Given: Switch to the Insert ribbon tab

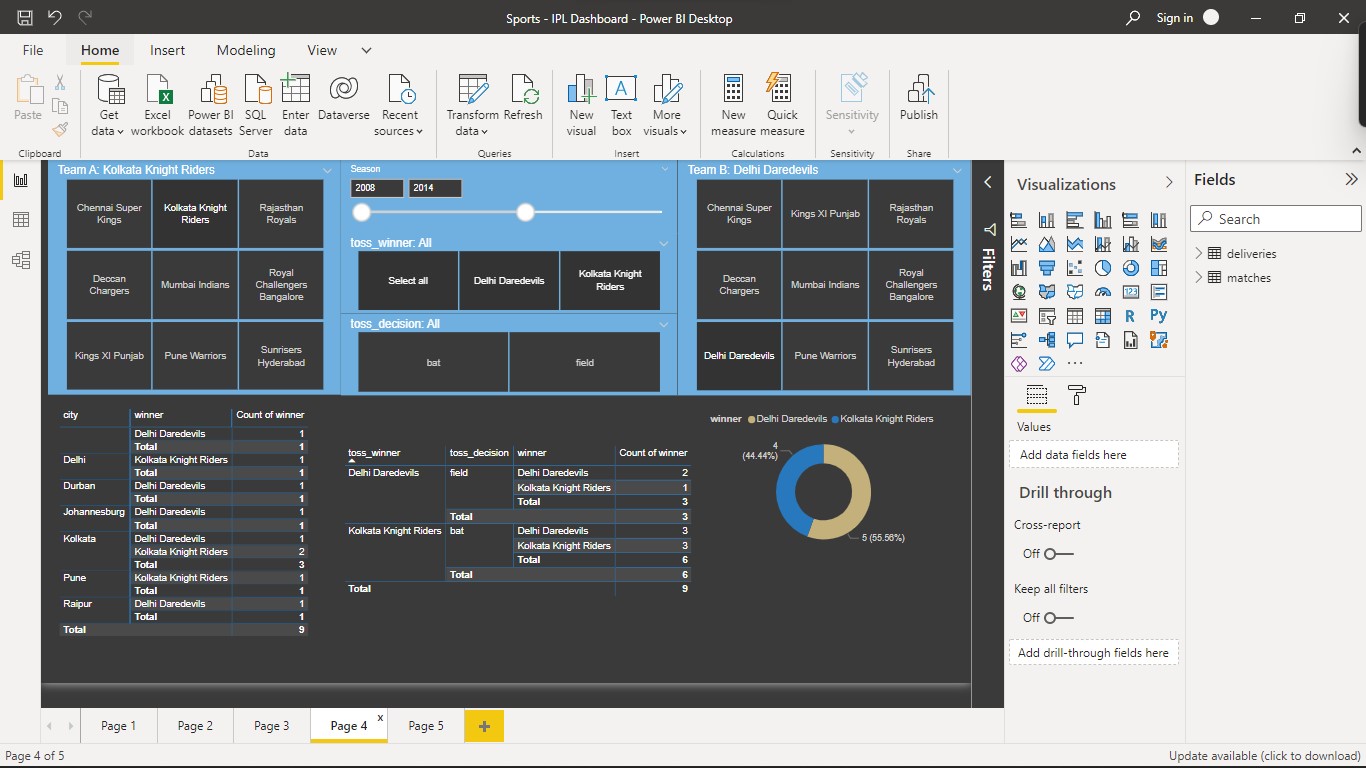Looking at the screenshot, I should (167, 50).
